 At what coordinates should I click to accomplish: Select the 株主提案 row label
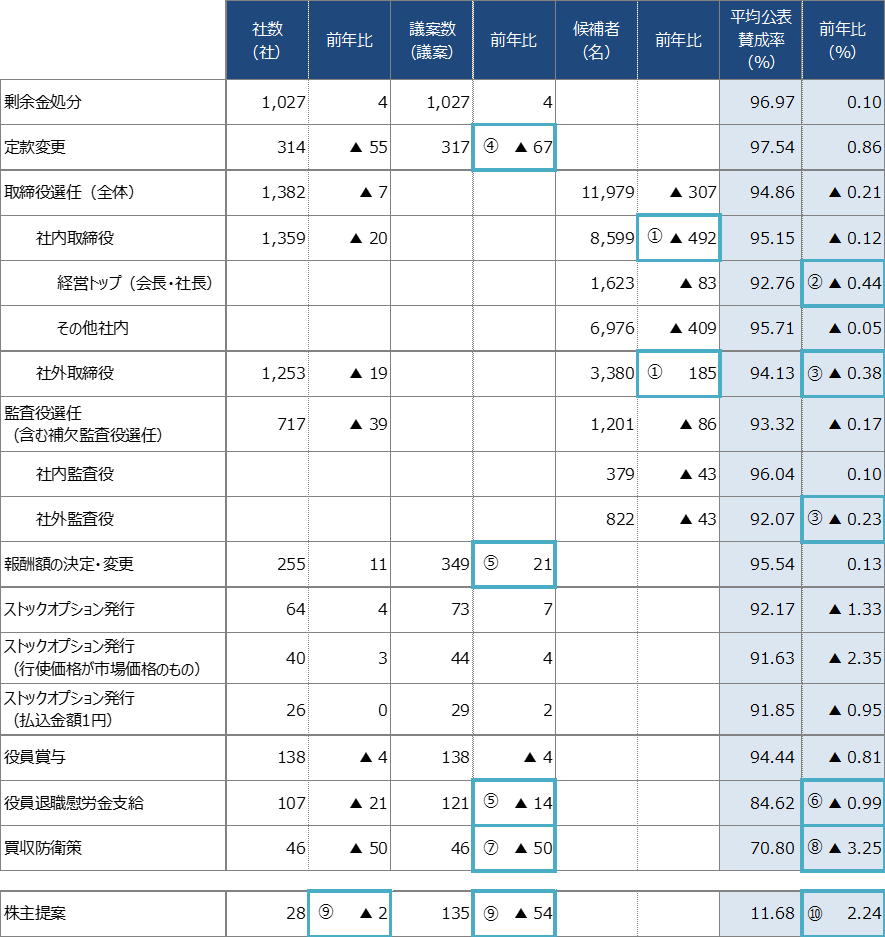pos(35,913)
